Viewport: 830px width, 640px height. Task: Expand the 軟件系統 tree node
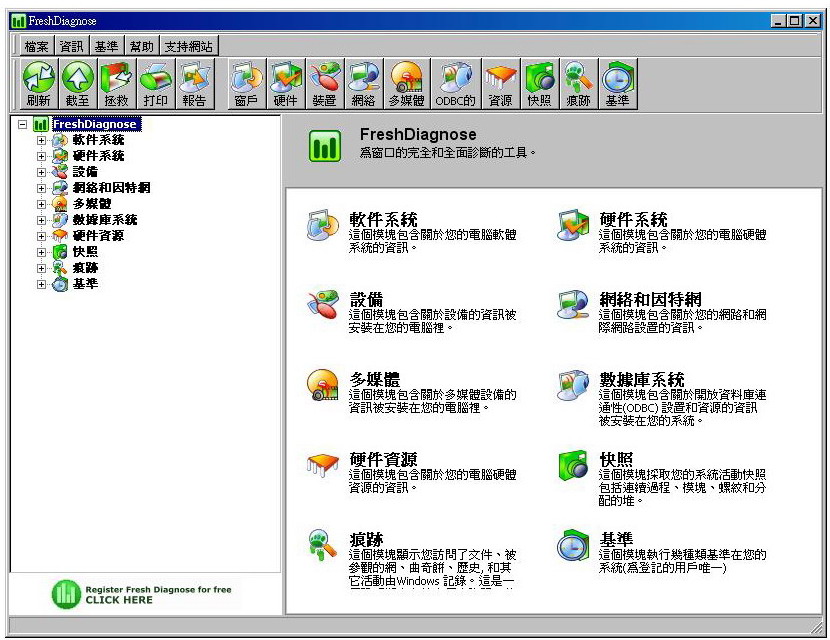41,141
